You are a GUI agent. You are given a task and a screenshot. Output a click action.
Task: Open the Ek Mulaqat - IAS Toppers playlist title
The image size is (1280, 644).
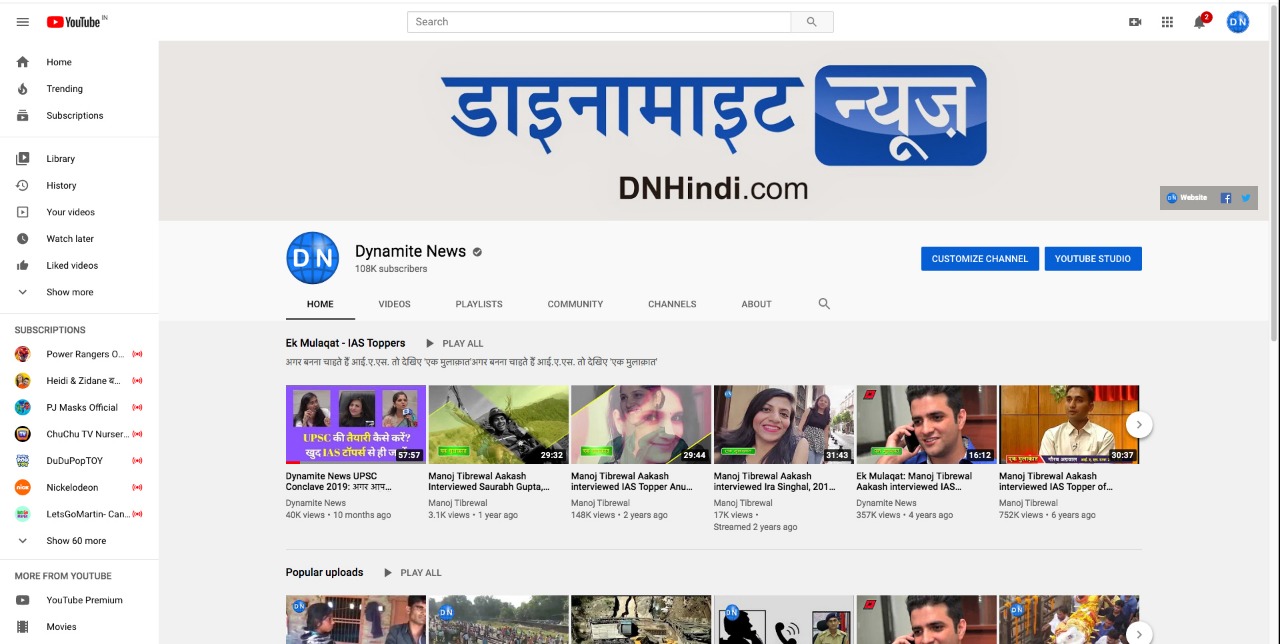click(345, 343)
